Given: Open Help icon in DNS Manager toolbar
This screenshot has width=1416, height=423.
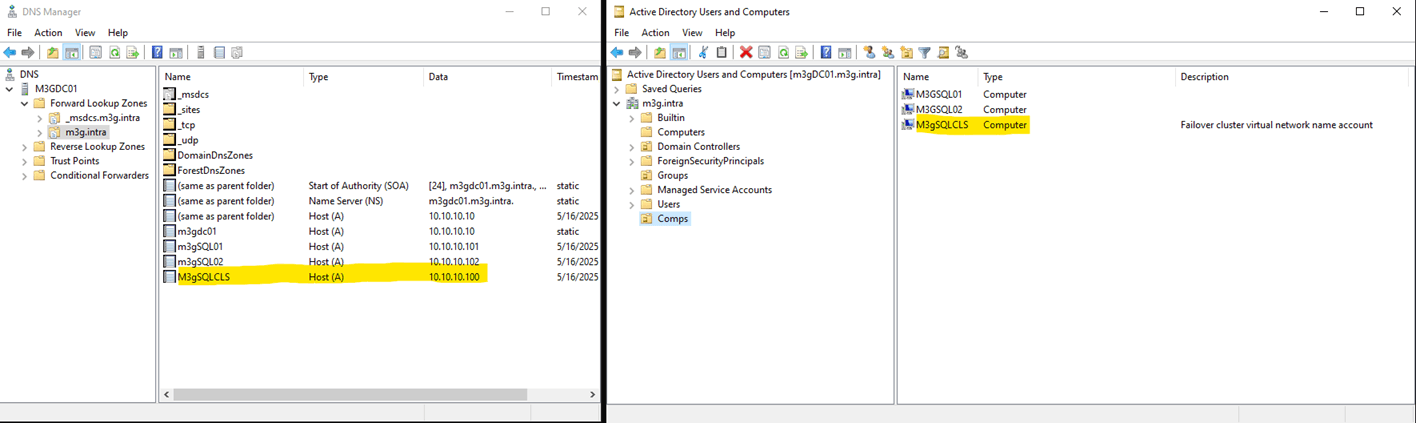Looking at the screenshot, I should [157, 52].
